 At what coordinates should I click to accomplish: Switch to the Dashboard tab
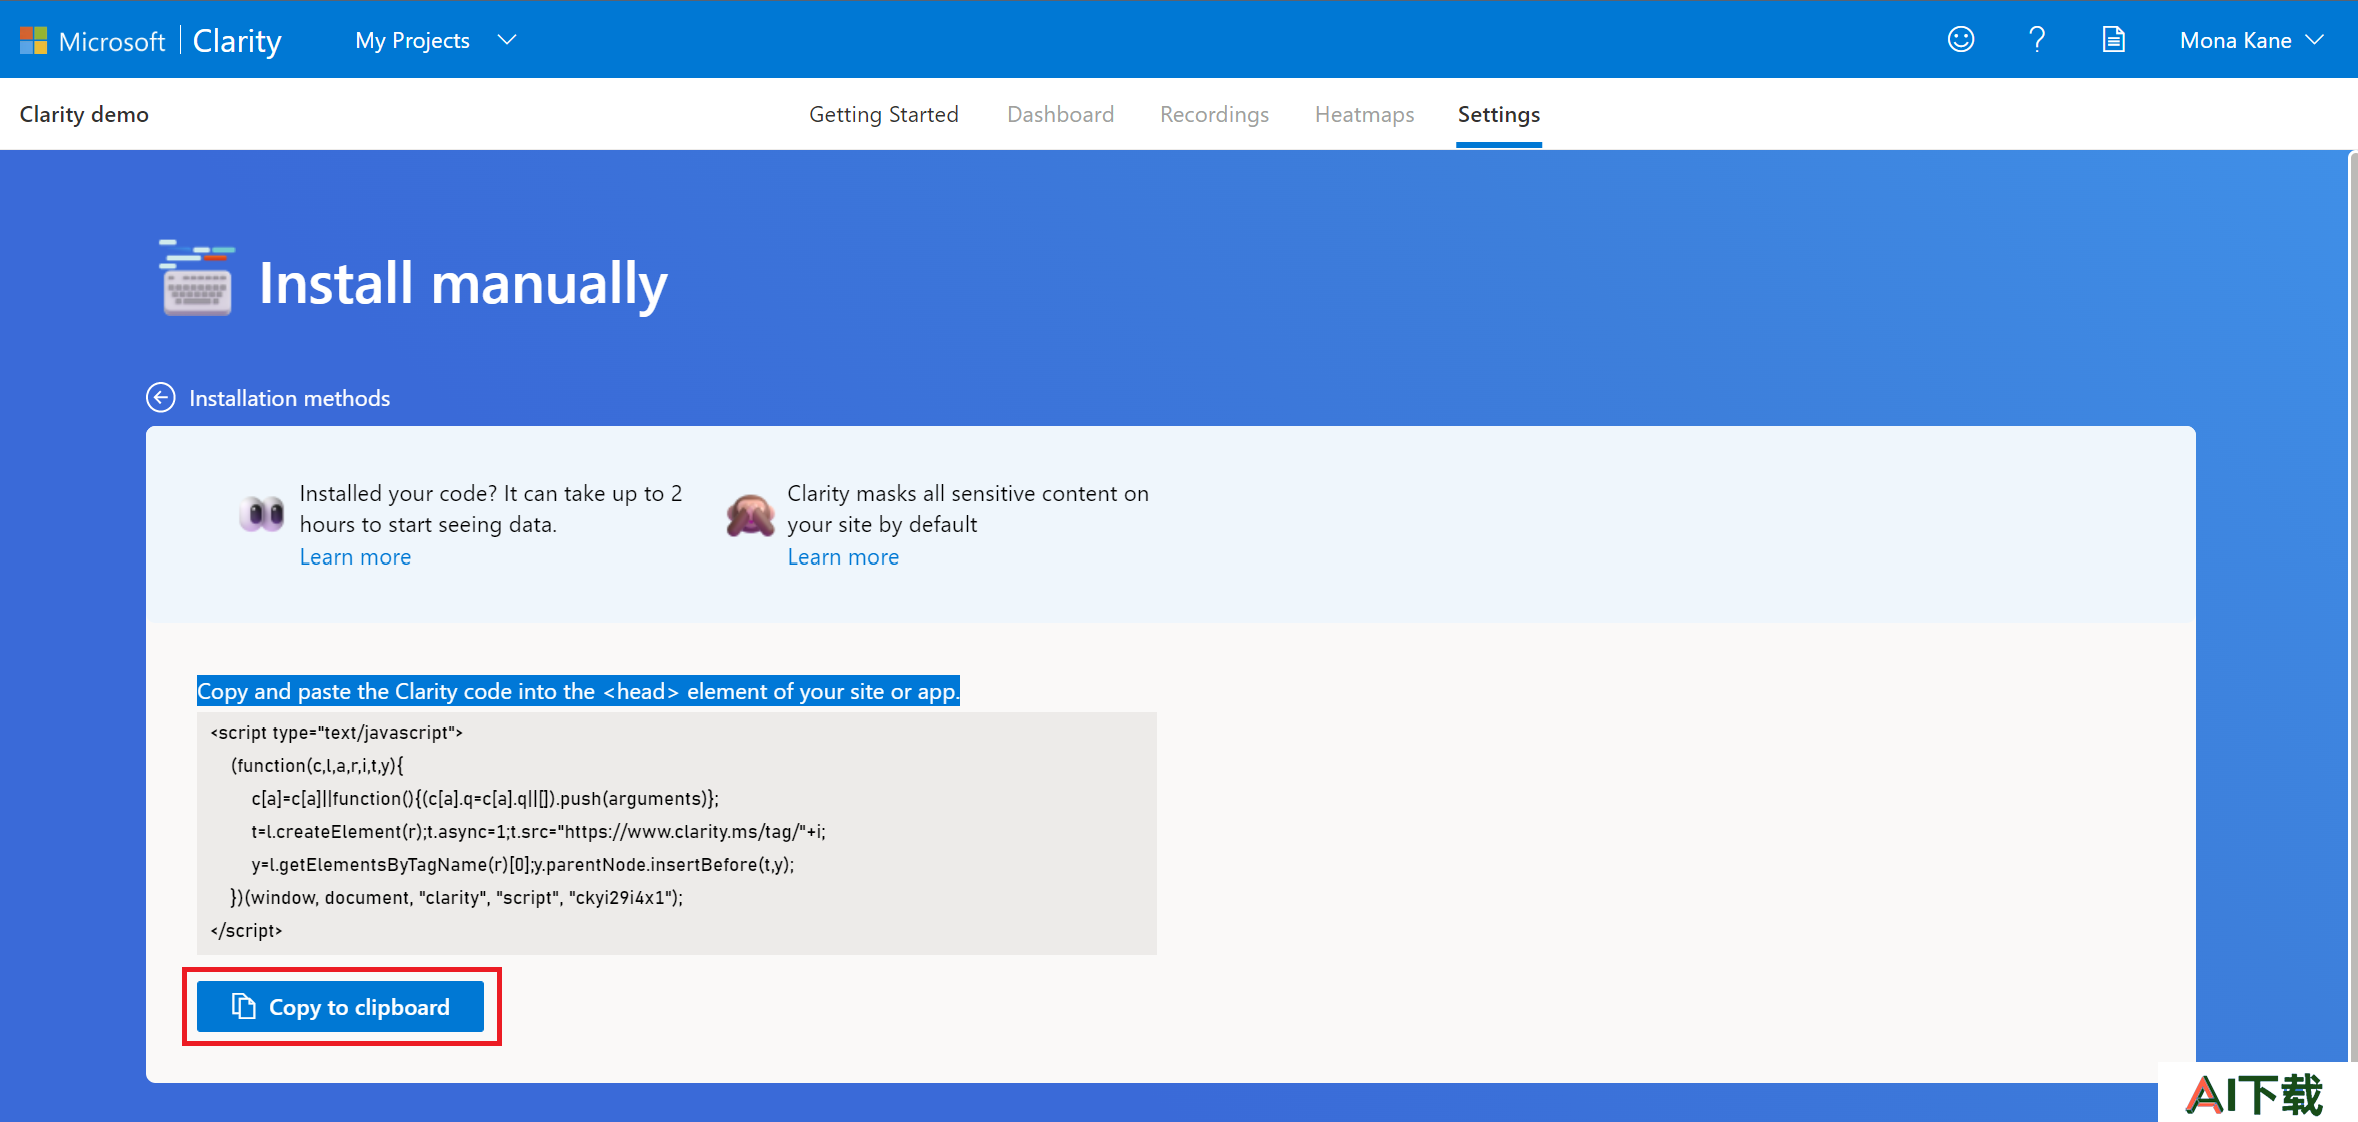(x=1060, y=114)
